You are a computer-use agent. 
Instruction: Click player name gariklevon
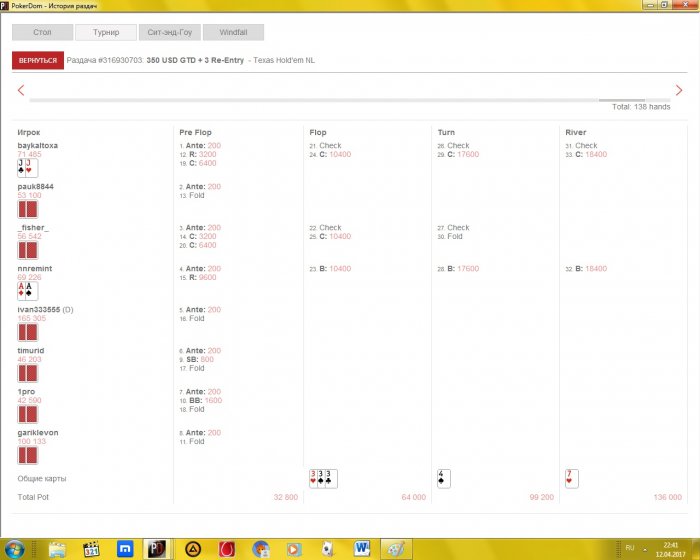(x=38, y=432)
